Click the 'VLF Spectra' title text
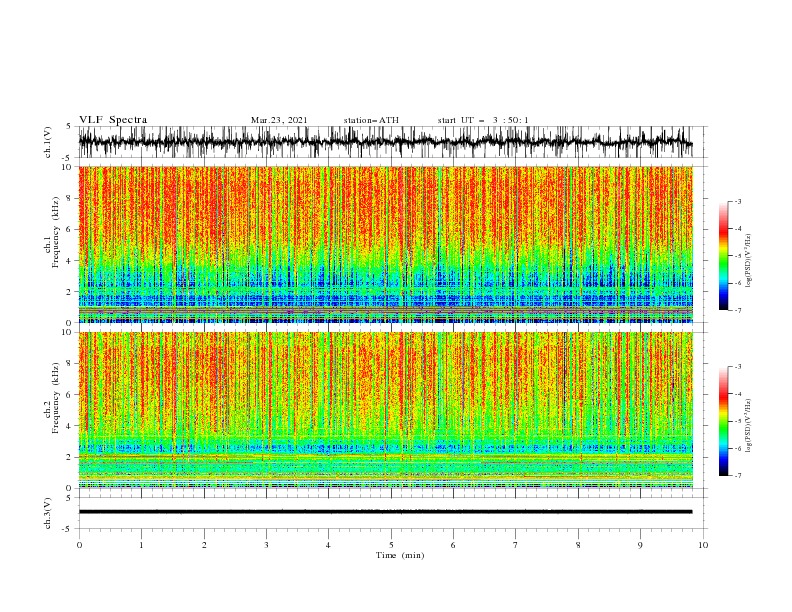Viewport: 792px width, 612px height. (x=113, y=120)
